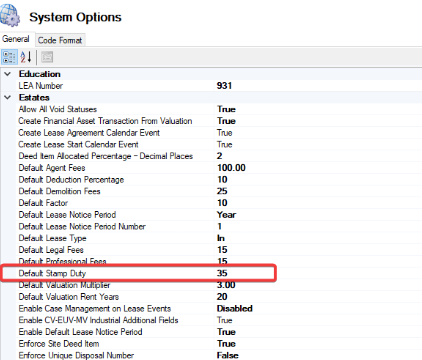The width and height of the screenshot is (422, 360).
Task: Collapse the Education category
Action: coord(7,74)
